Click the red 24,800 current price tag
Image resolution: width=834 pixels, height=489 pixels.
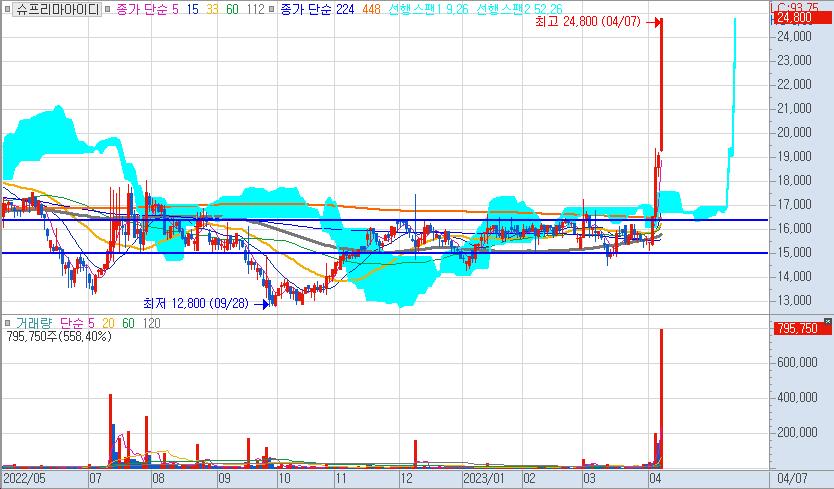pos(802,18)
